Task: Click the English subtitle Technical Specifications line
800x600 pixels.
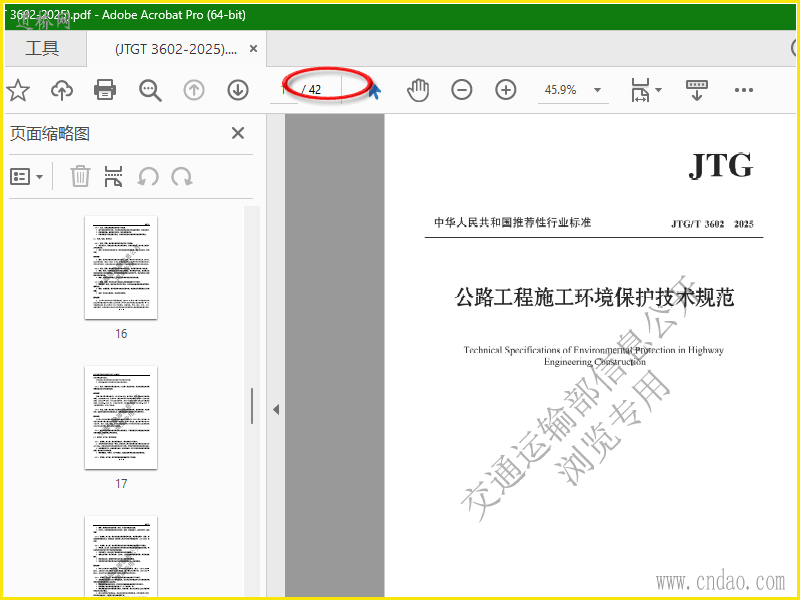Action: pyautogui.click(x=593, y=350)
